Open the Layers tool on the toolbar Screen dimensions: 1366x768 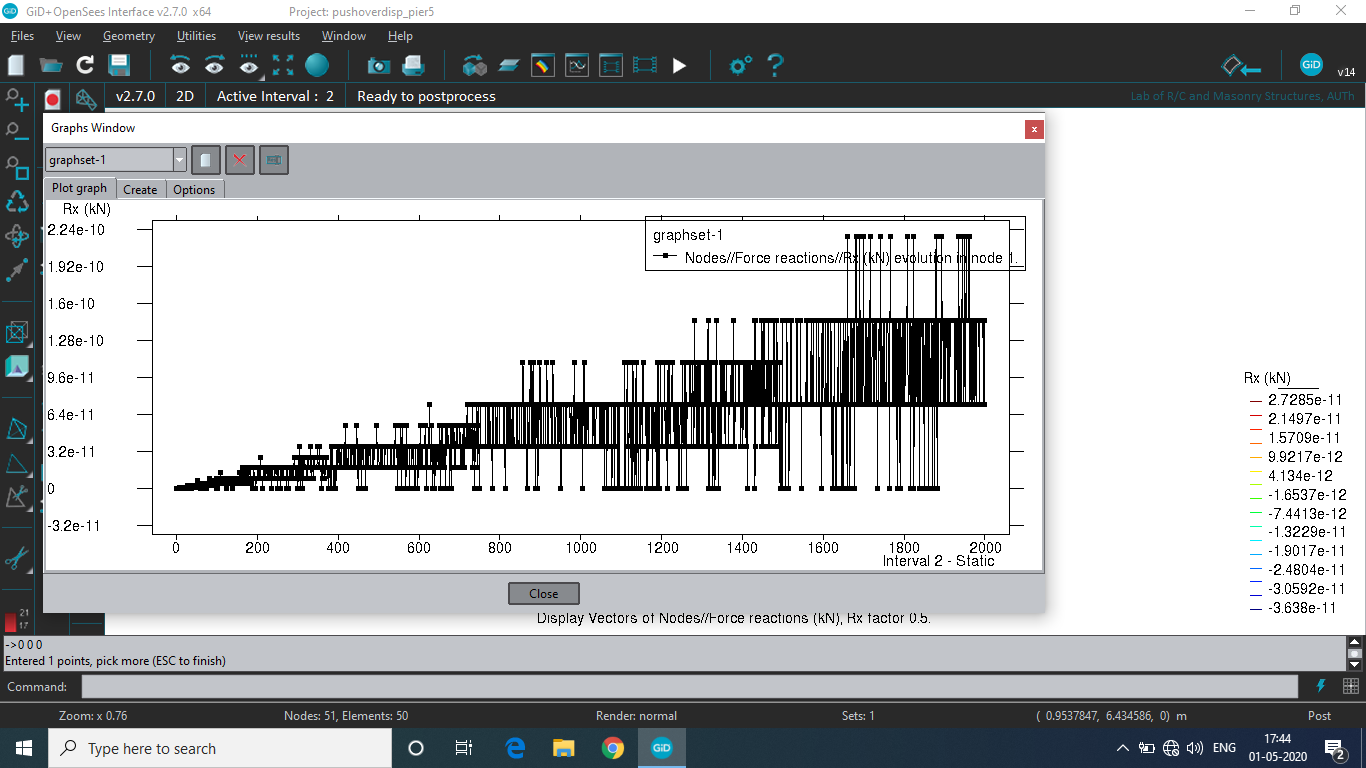pyautogui.click(x=509, y=65)
